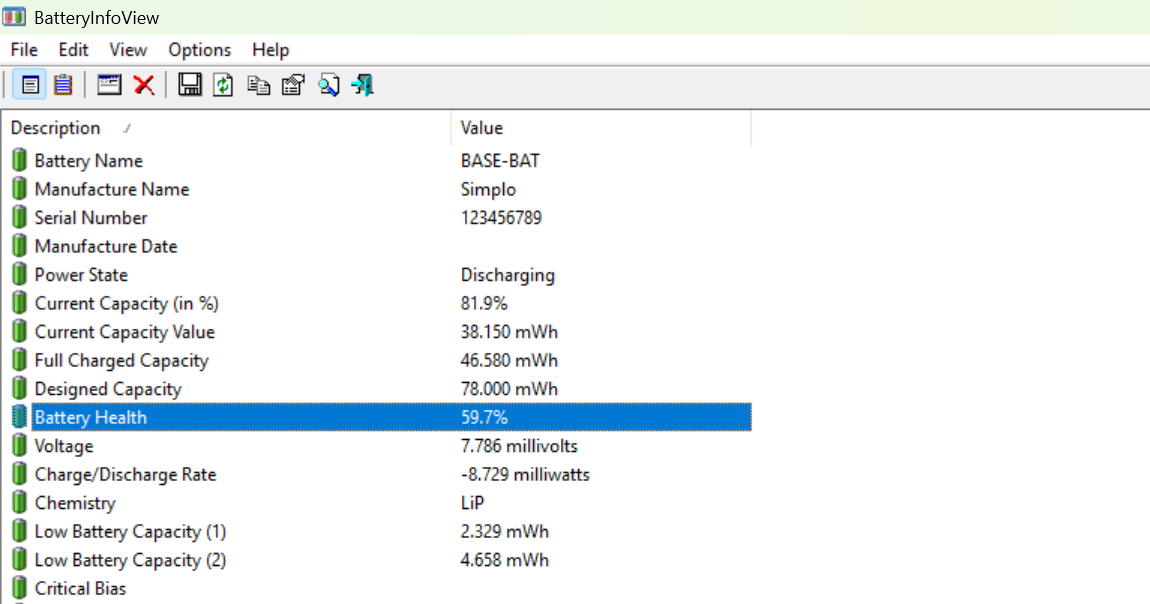This screenshot has width=1150, height=604.
Task: Click the 78.000 mWh value
Action: tap(510, 389)
